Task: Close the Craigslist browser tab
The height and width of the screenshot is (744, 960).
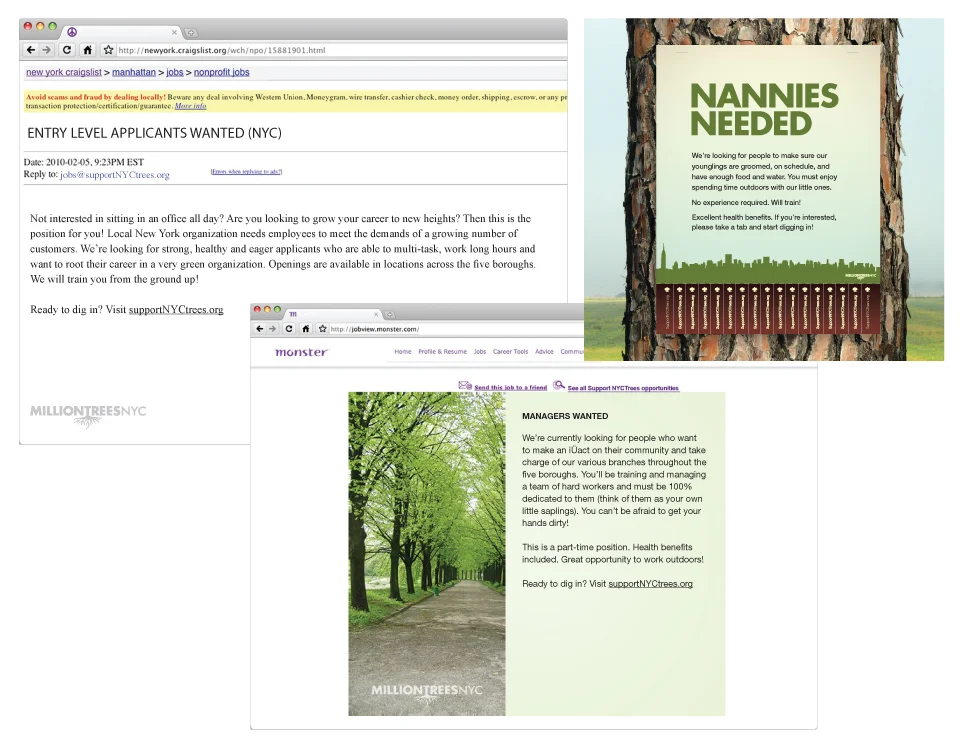Action: tap(174, 32)
